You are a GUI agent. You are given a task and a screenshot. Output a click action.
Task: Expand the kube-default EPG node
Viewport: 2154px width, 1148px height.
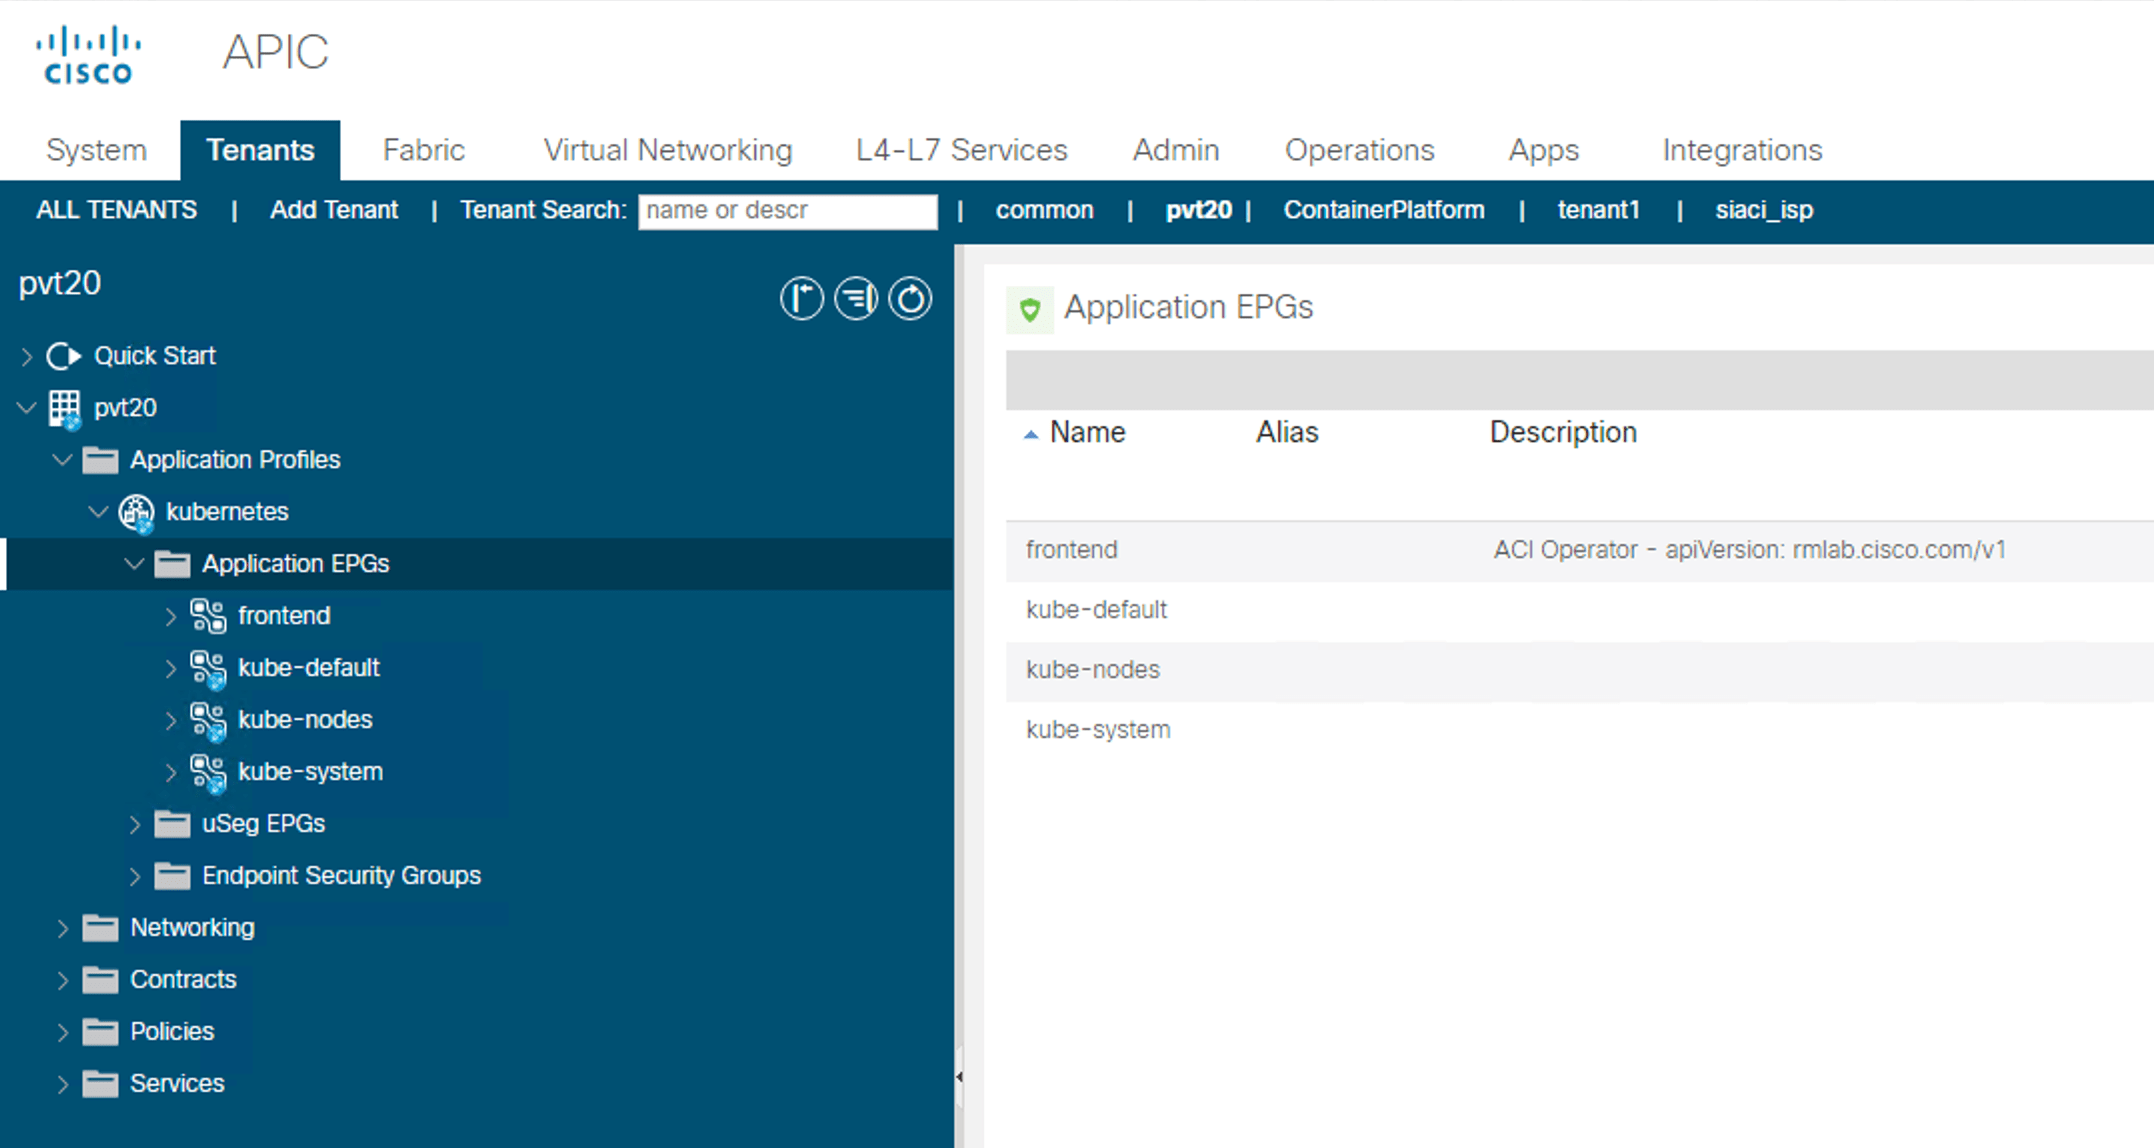pyautogui.click(x=170, y=668)
